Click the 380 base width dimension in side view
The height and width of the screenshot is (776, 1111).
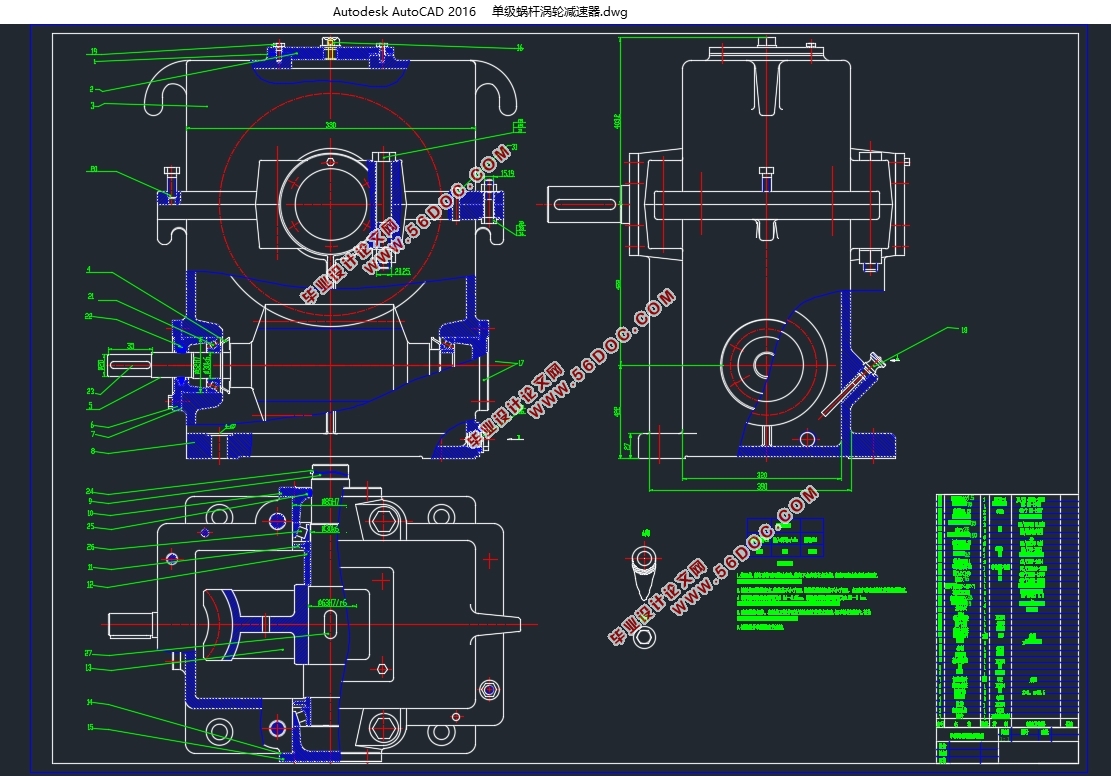pyautogui.click(x=763, y=487)
